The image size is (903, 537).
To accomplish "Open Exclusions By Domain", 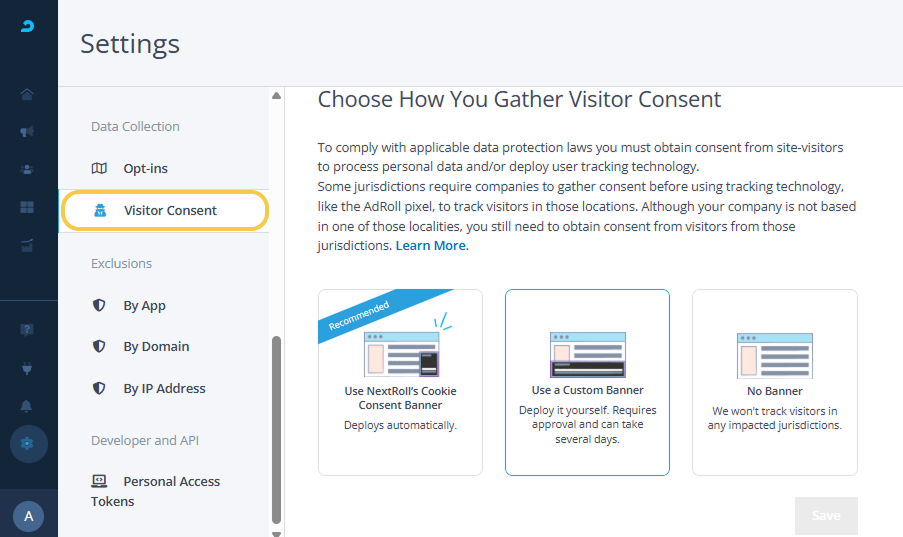I will [156, 347].
